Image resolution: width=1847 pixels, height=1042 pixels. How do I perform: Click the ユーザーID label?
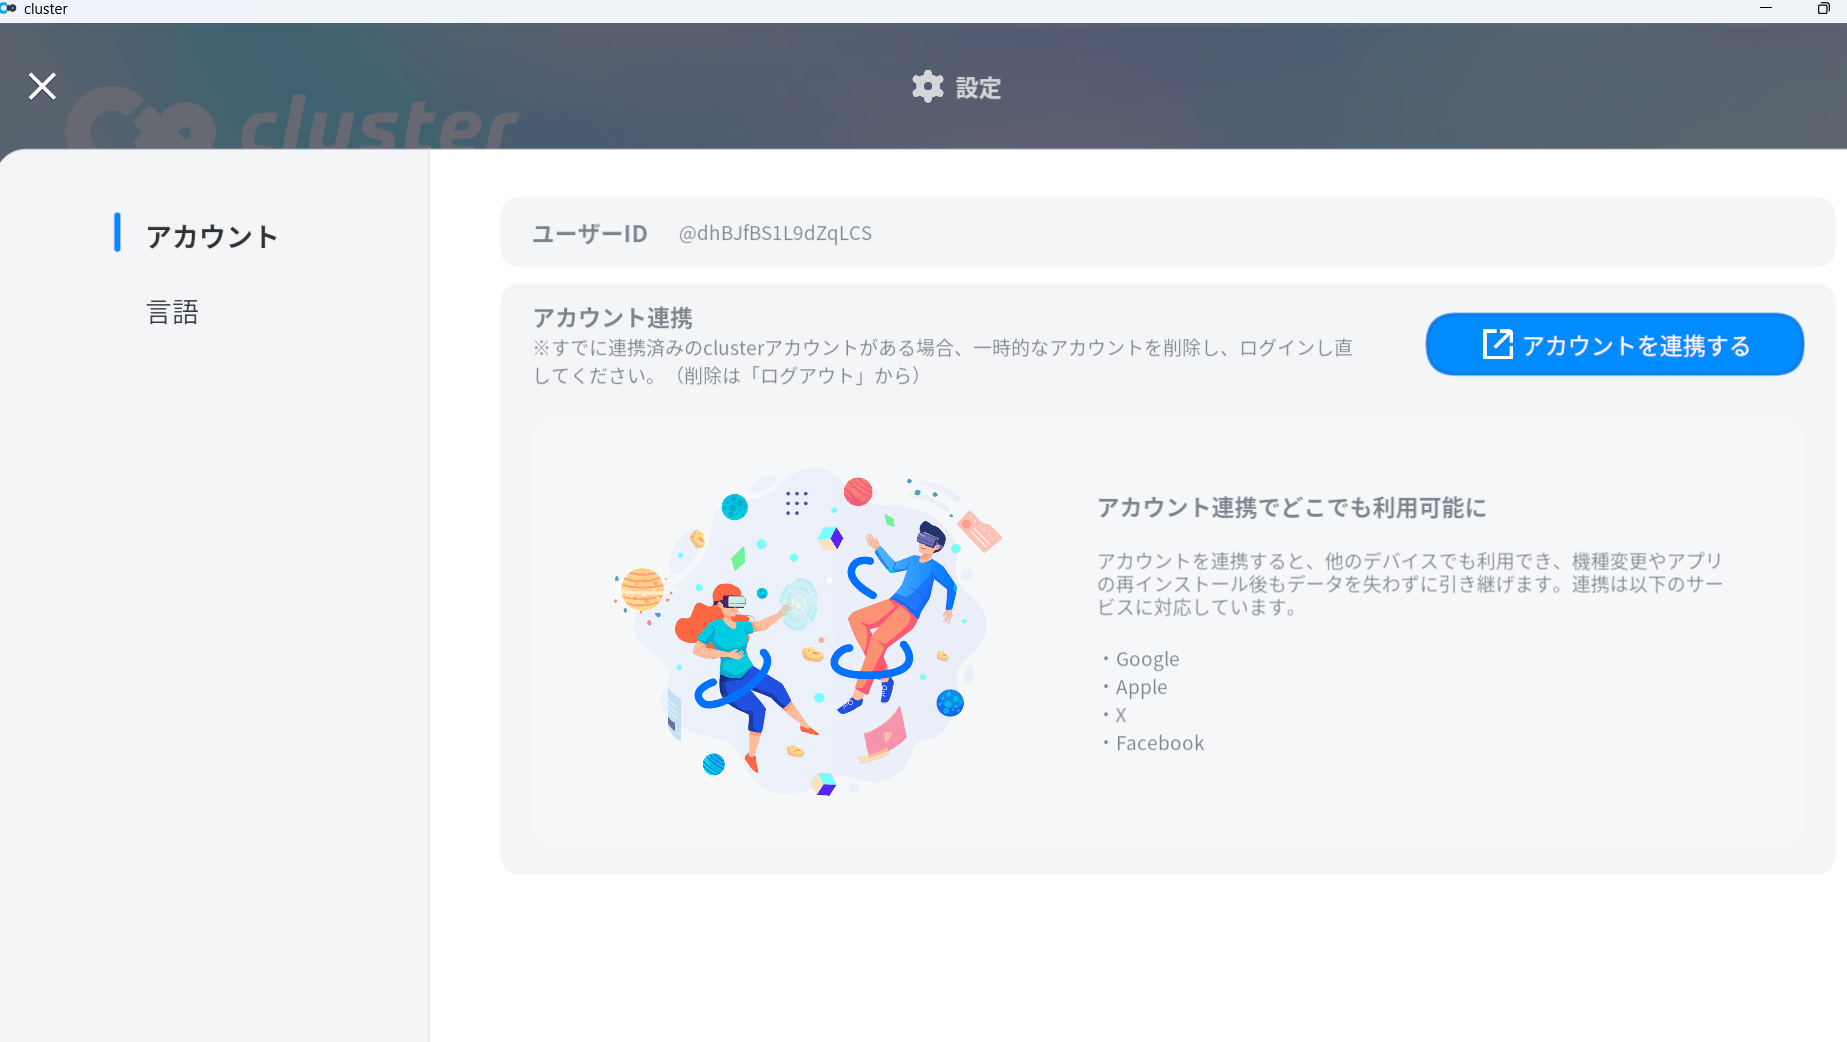click(589, 234)
